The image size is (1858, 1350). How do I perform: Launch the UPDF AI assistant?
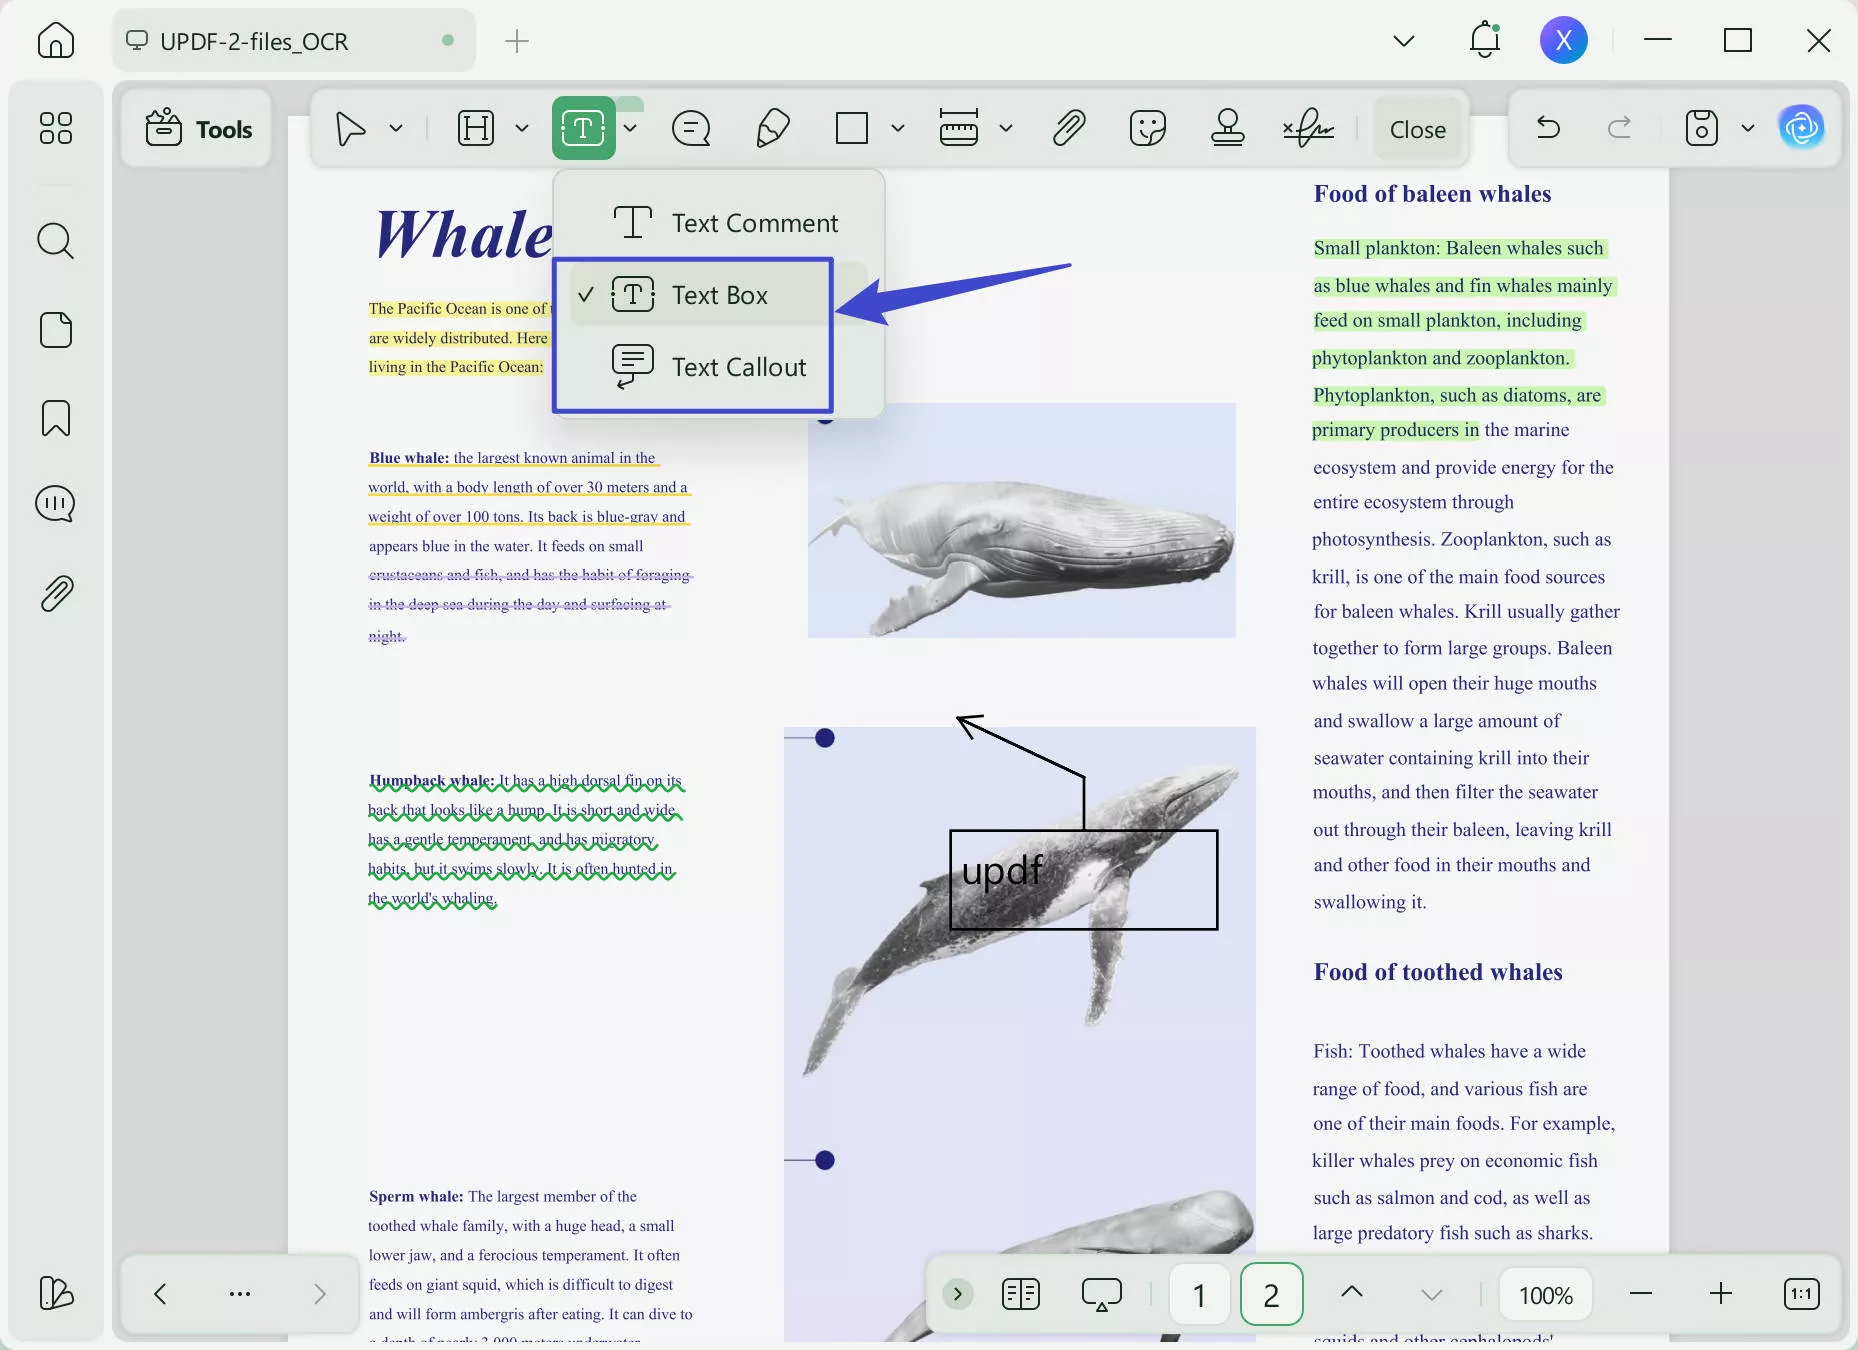pyautogui.click(x=1801, y=128)
